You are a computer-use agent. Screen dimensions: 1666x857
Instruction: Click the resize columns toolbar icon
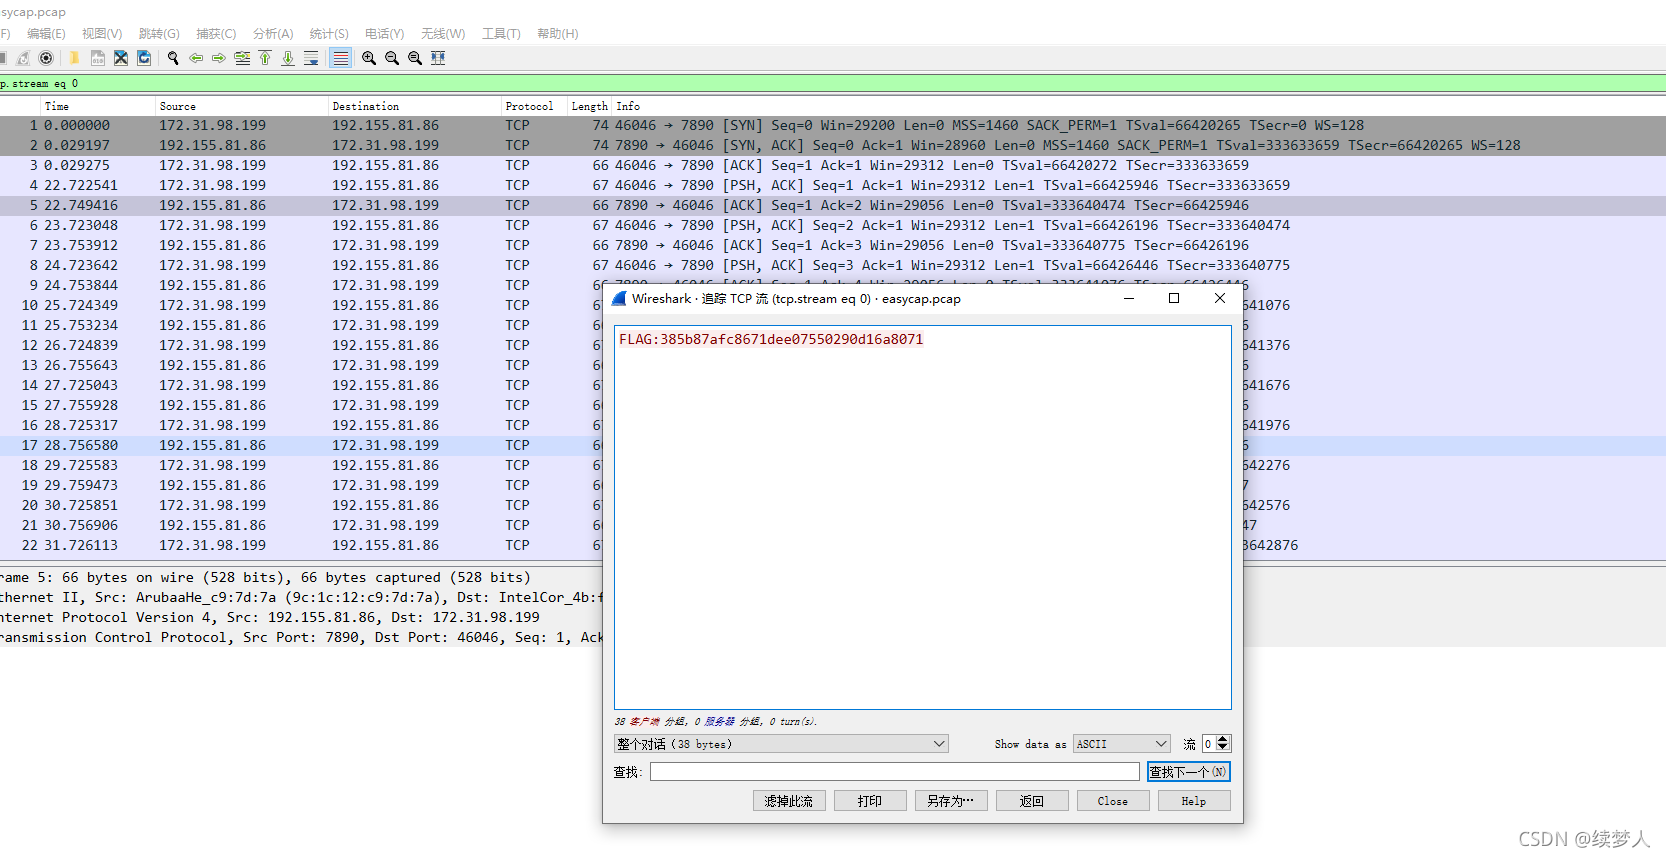[438, 58]
